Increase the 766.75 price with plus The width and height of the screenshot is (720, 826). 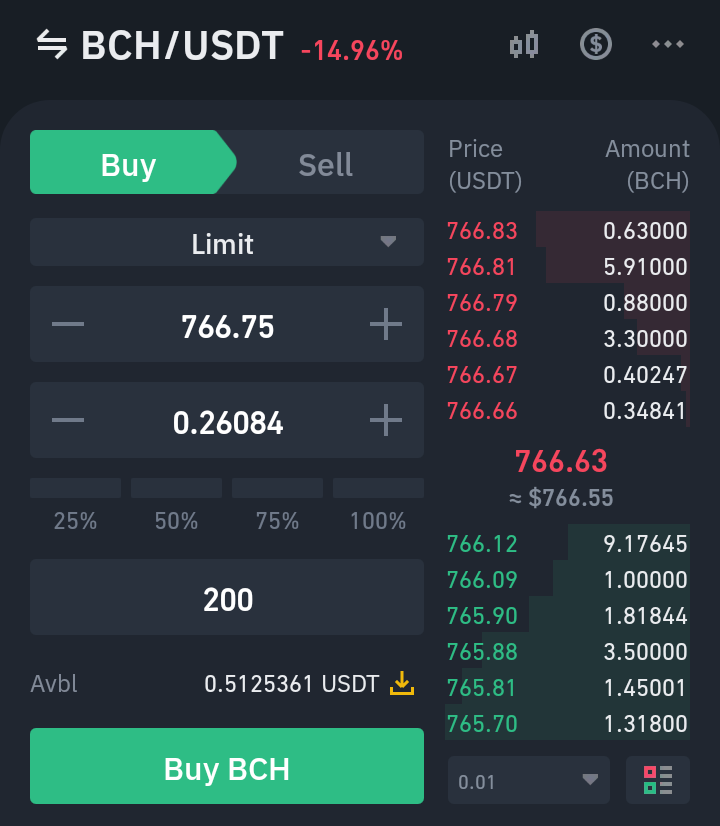[386, 324]
